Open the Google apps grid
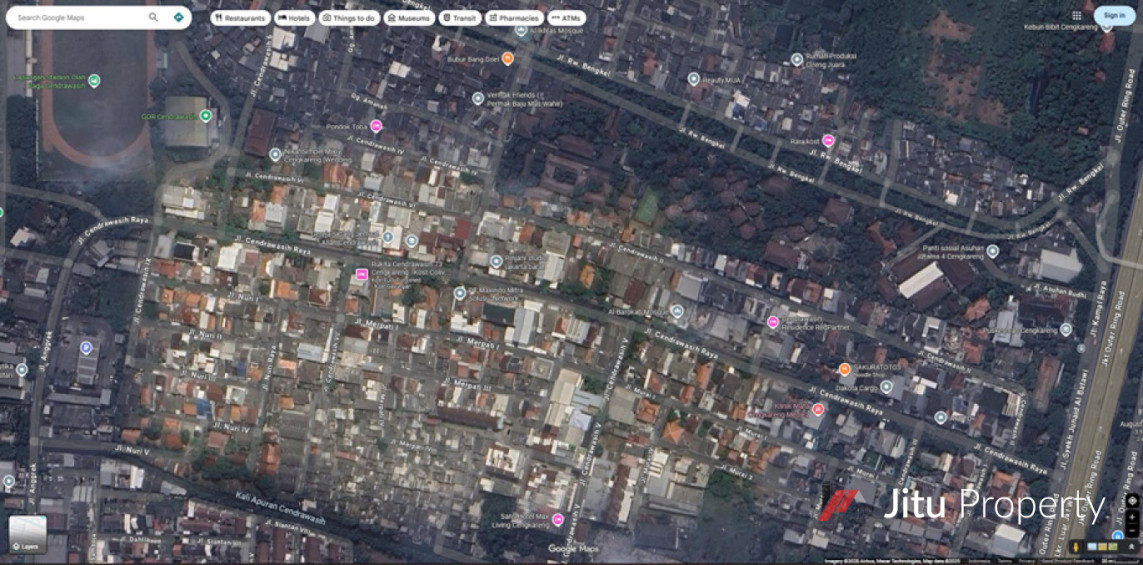 pyautogui.click(x=1076, y=16)
